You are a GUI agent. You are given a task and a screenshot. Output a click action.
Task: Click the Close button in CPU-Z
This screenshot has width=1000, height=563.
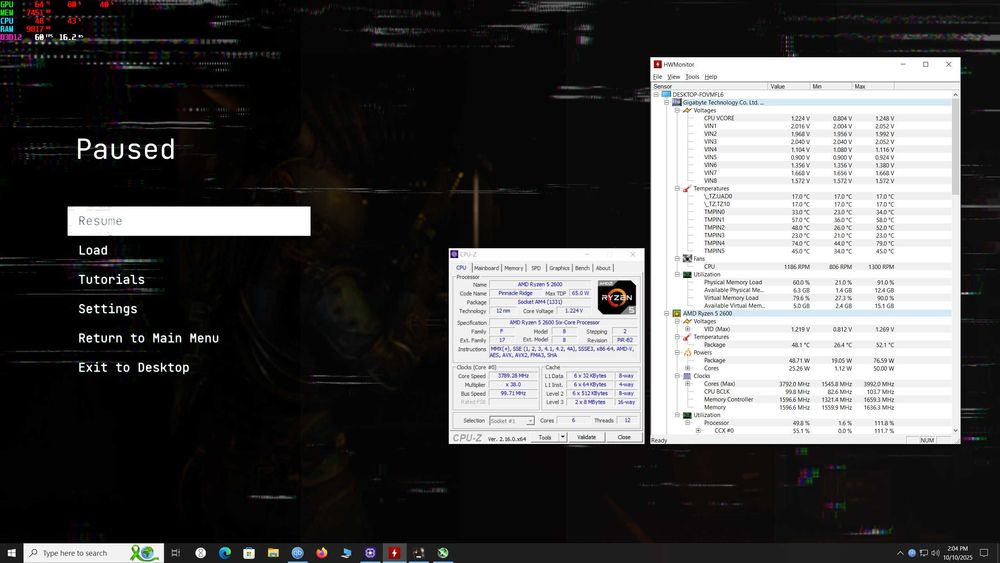point(624,437)
